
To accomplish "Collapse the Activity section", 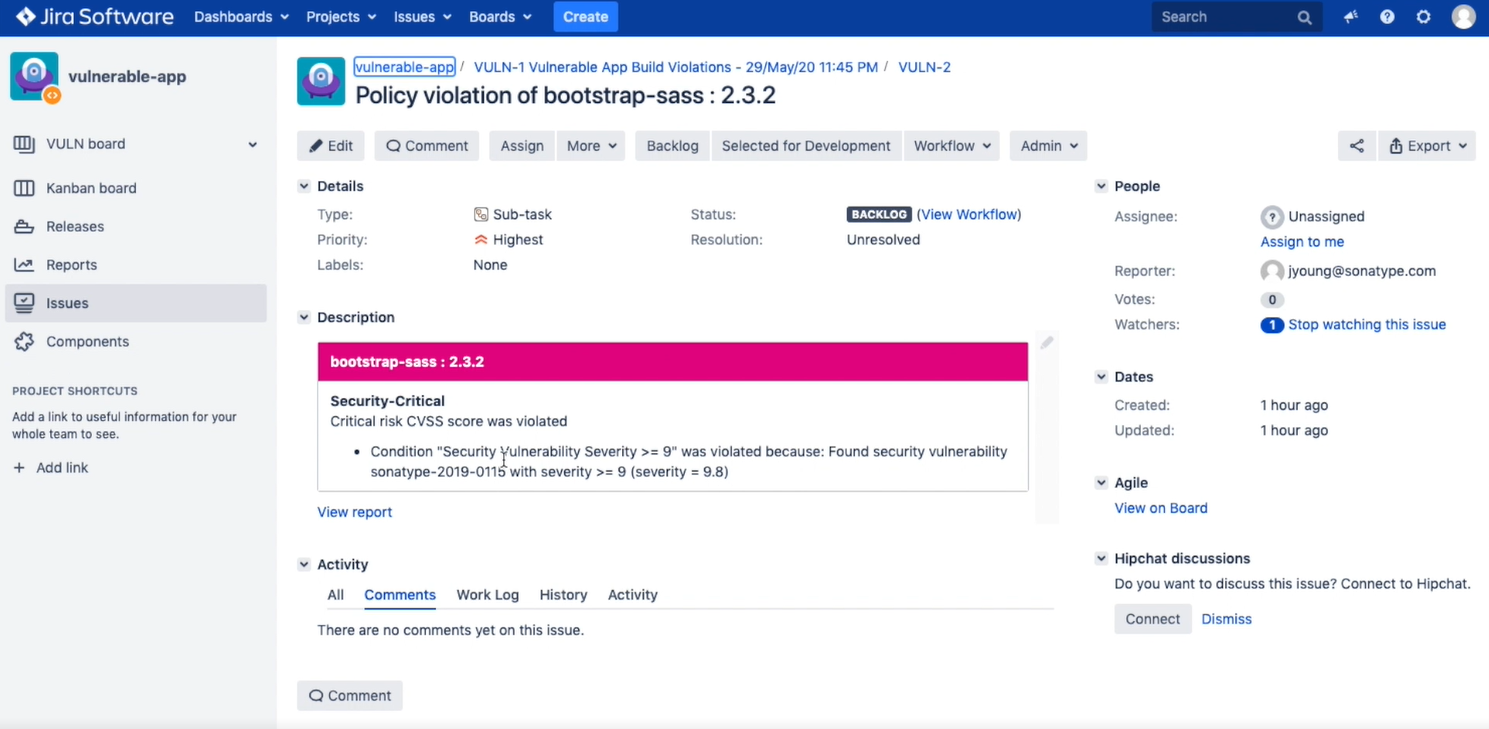I will point(304,564).
